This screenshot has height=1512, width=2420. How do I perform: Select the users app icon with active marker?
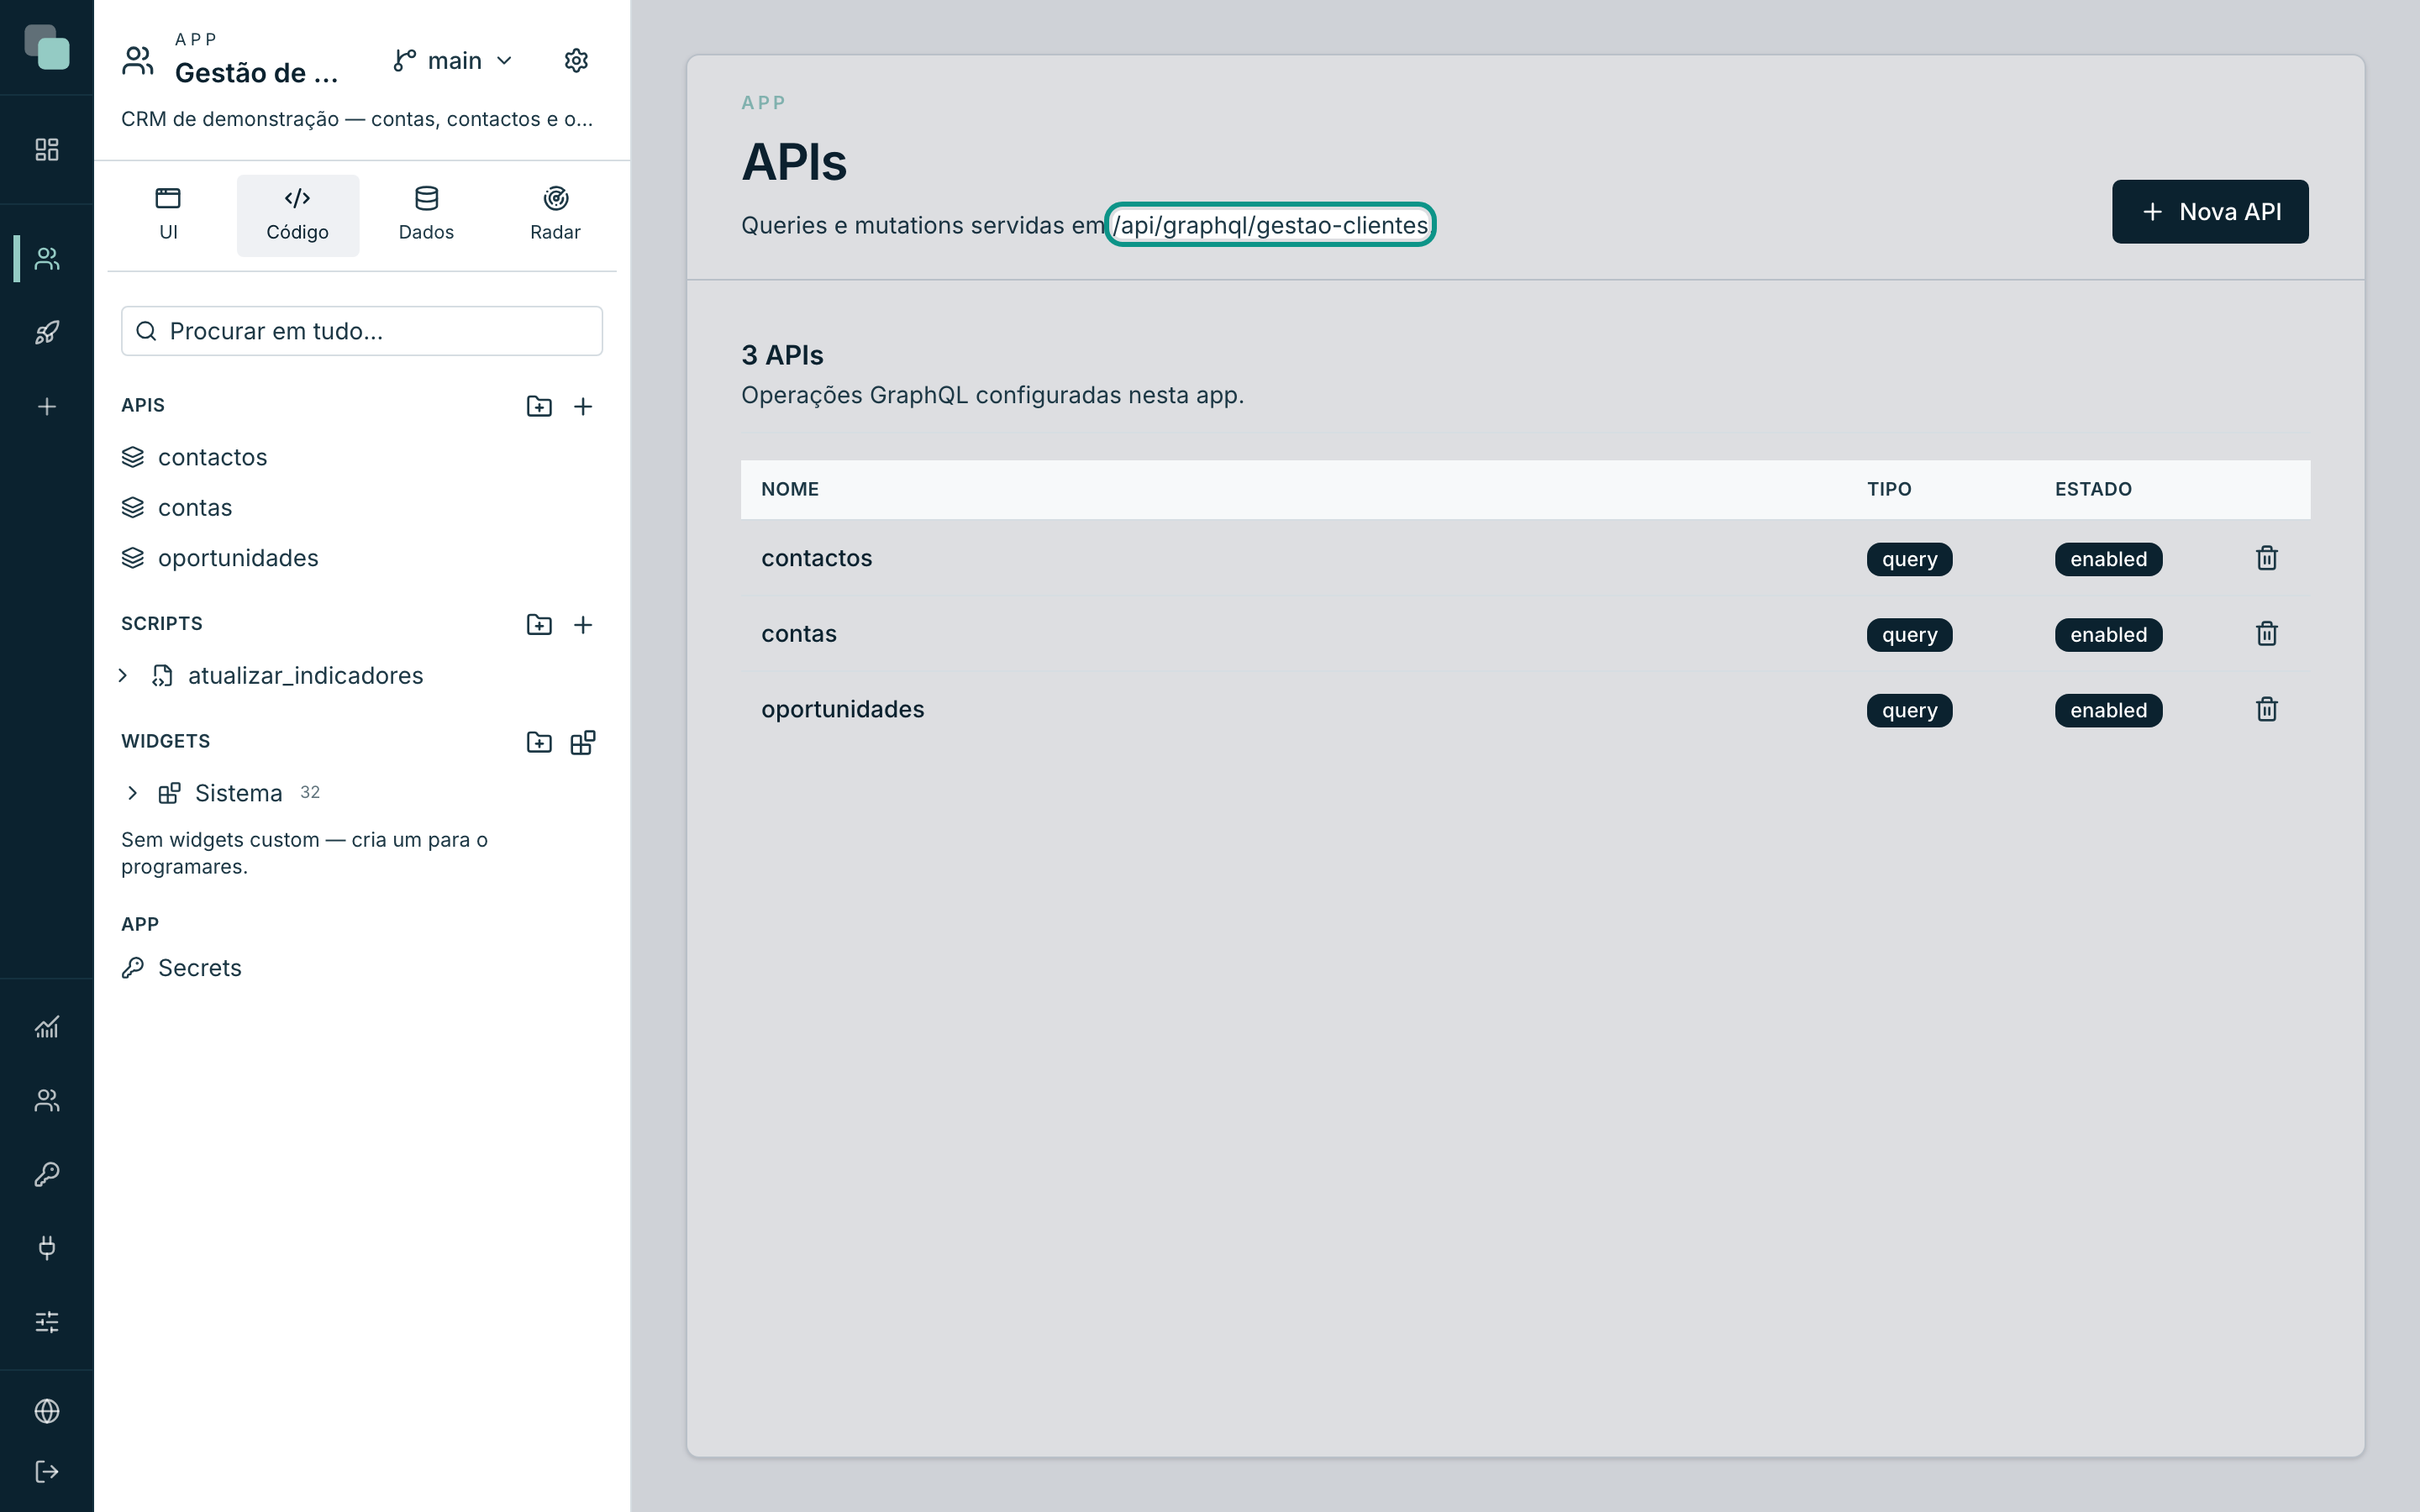tap(47, 259)
